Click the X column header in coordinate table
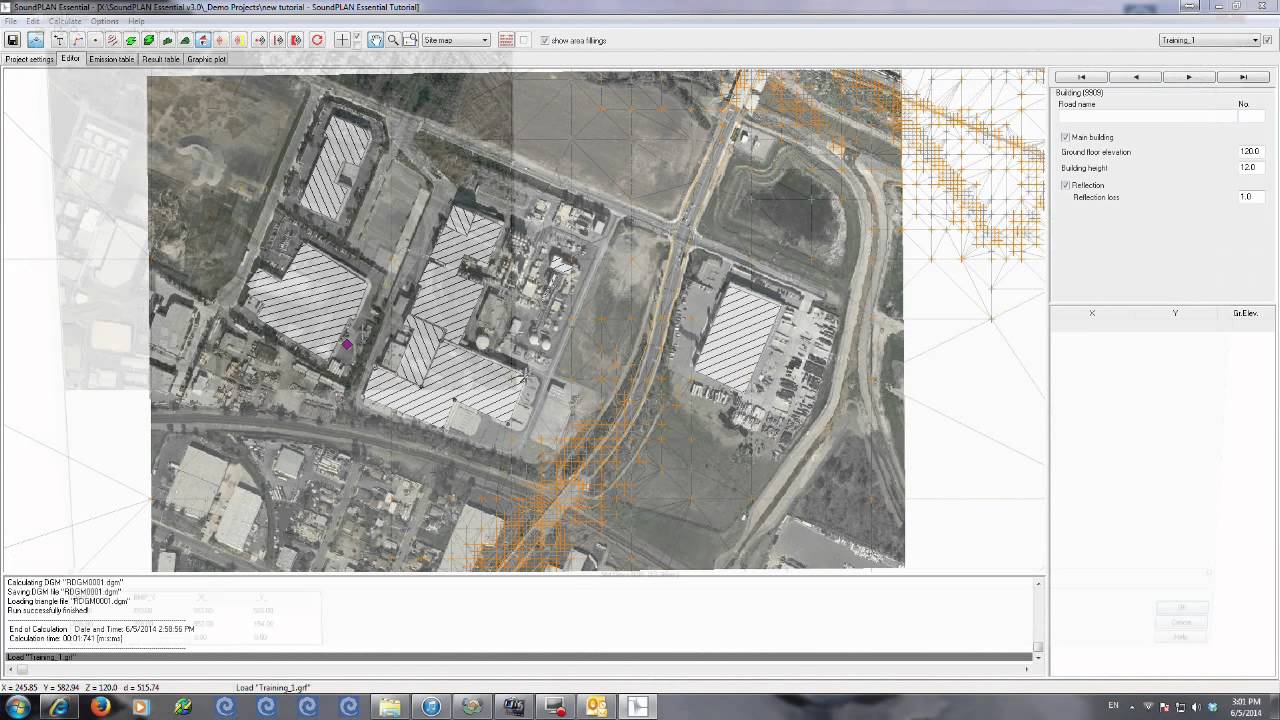 coord(1092,313)
